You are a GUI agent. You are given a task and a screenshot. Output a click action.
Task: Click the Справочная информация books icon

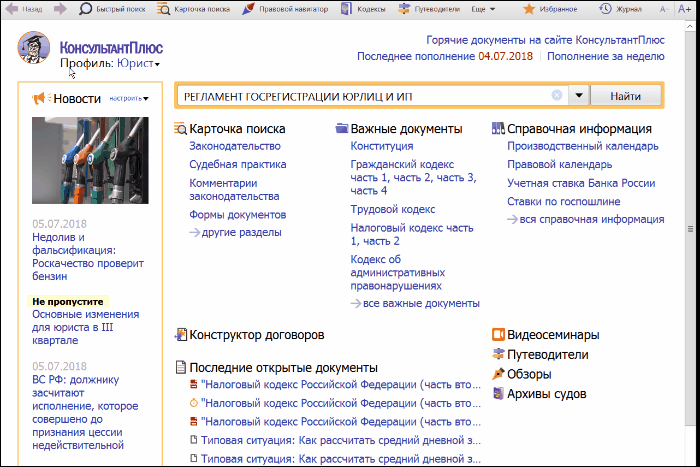498,129
